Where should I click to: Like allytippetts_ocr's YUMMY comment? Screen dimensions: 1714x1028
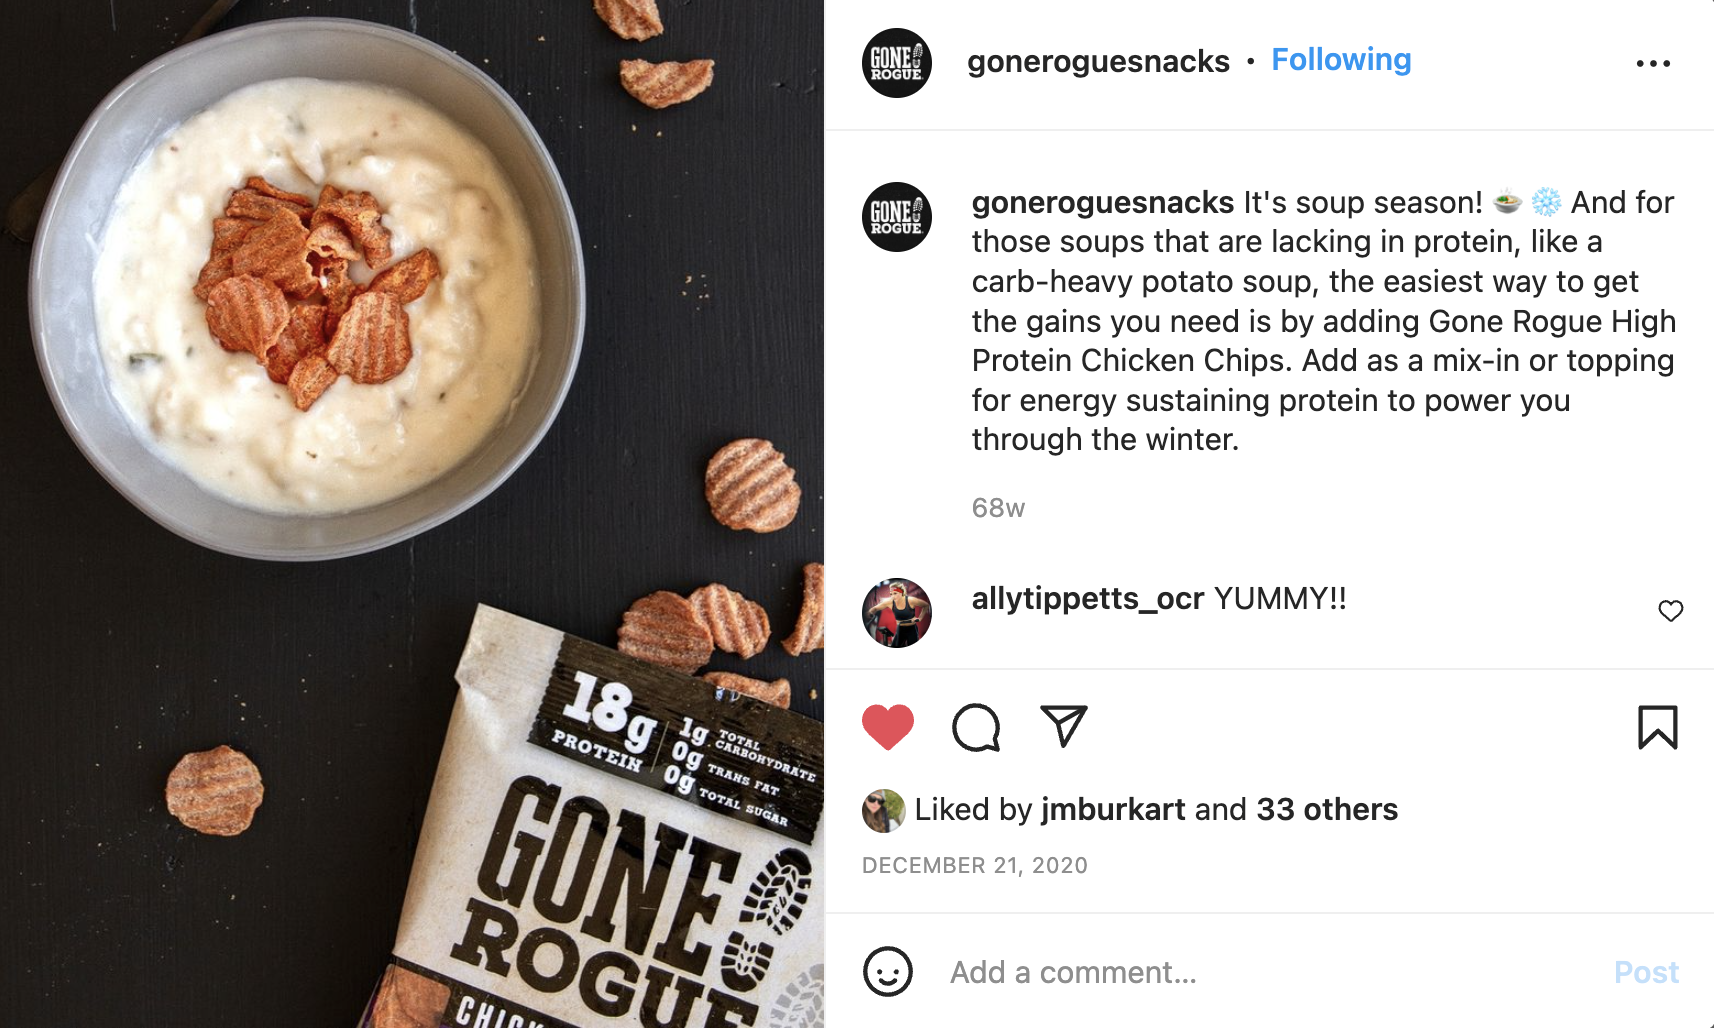point(1670,610)
